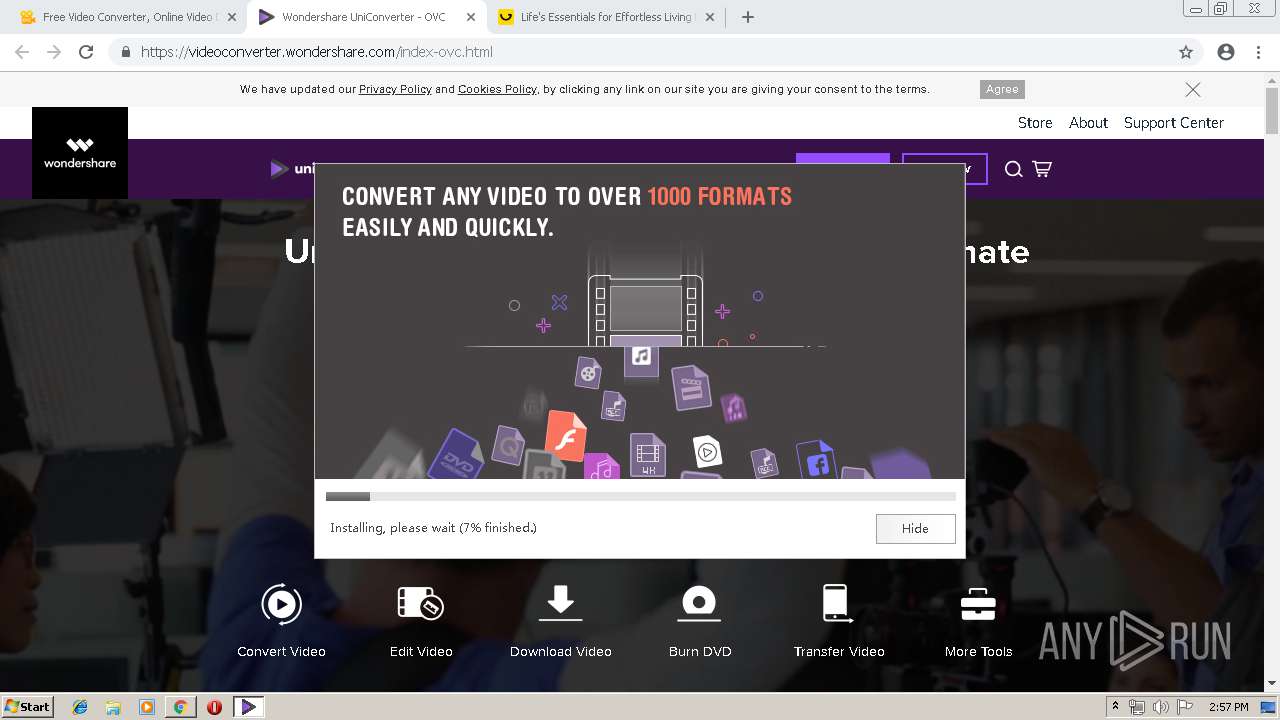Open the Chrome three-dot menu
This screenshot has width=1280, height=720.
1259,52
